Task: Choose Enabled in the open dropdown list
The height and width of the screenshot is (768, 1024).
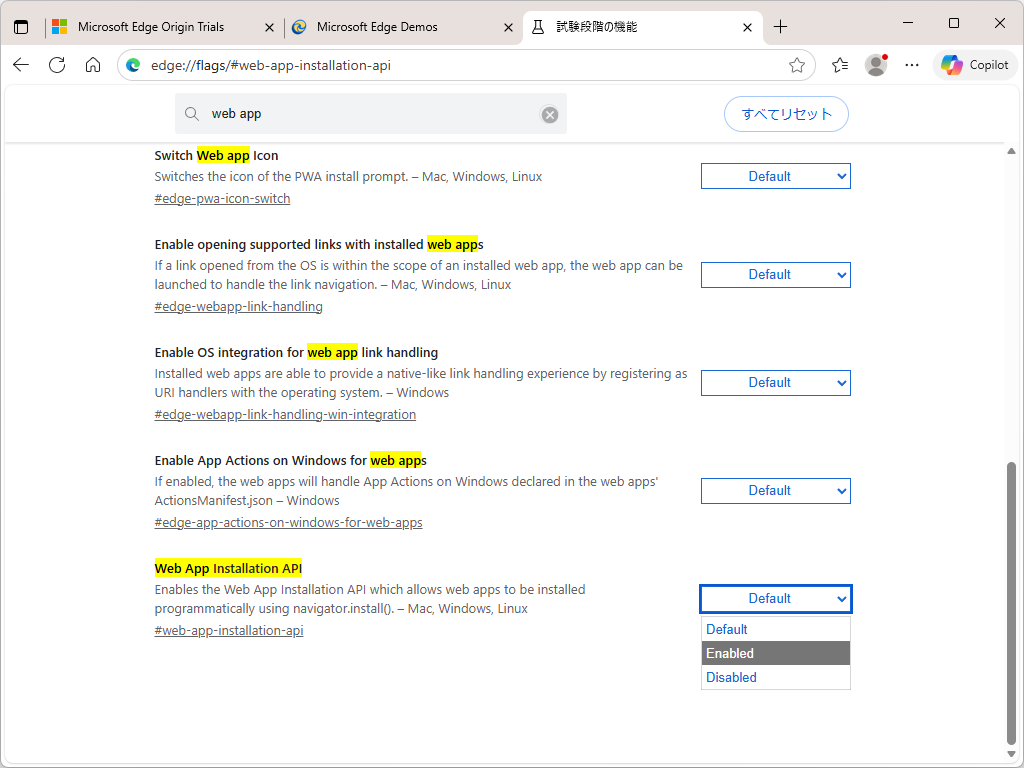Action: click(776, 653)
